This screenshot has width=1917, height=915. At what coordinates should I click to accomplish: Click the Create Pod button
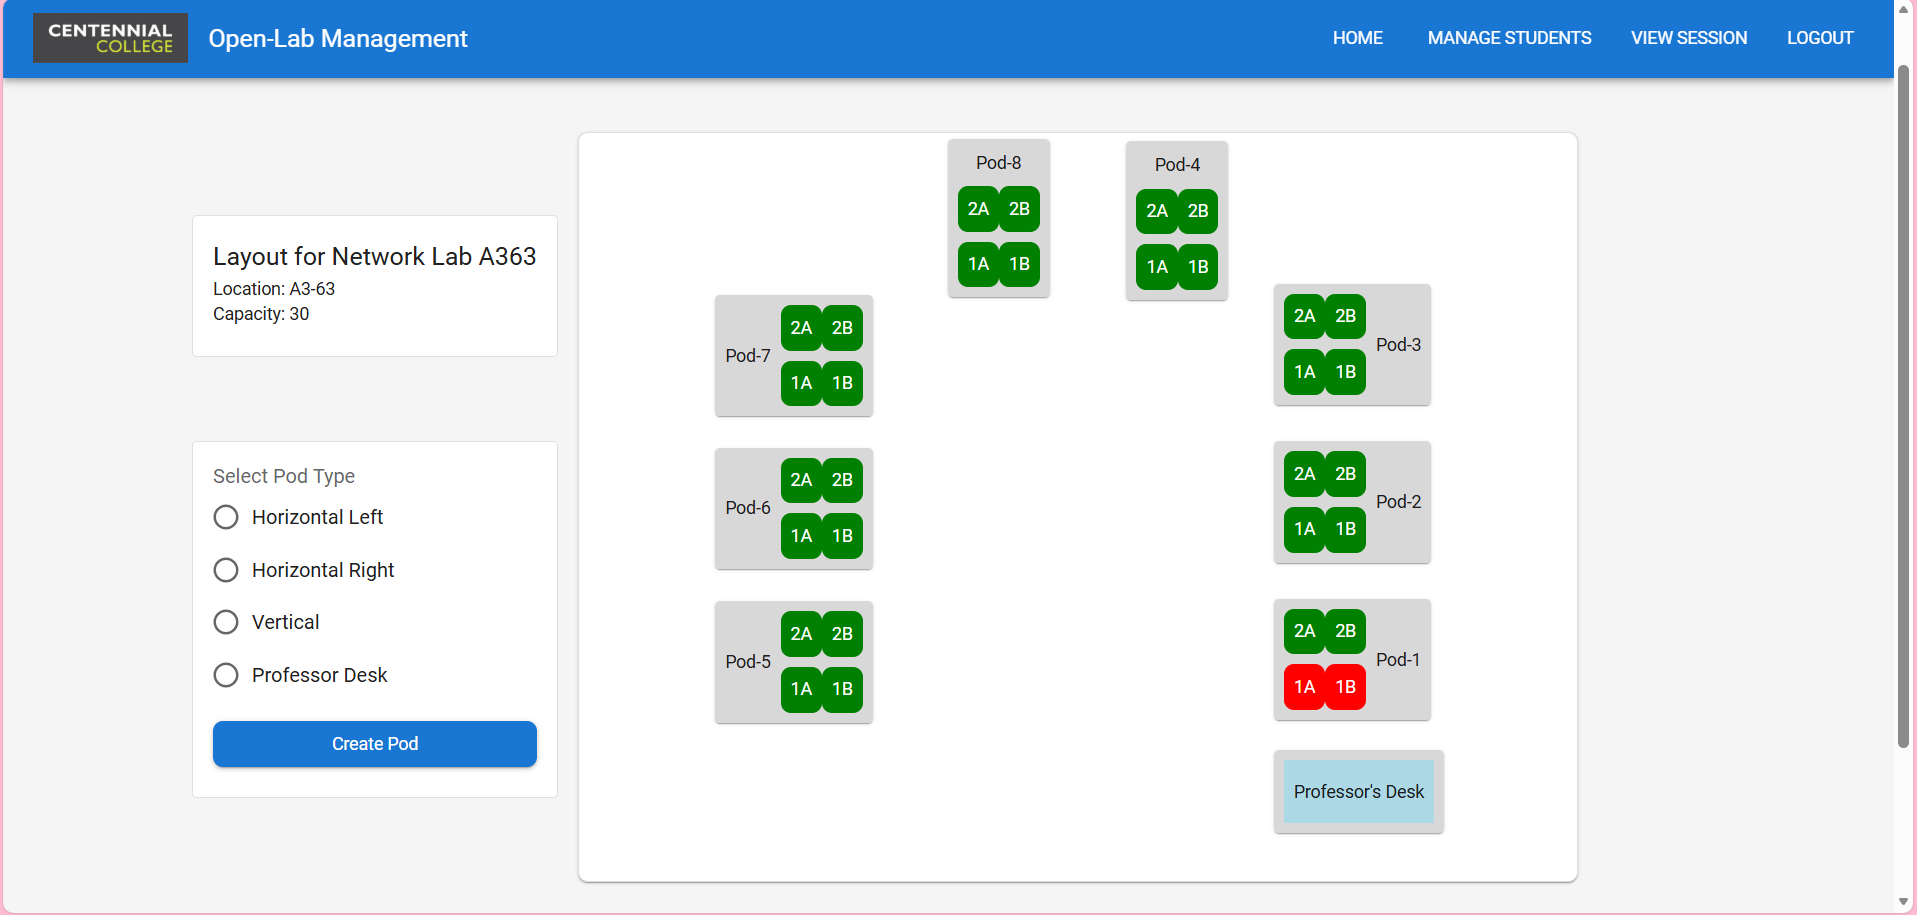coord(374,744)
